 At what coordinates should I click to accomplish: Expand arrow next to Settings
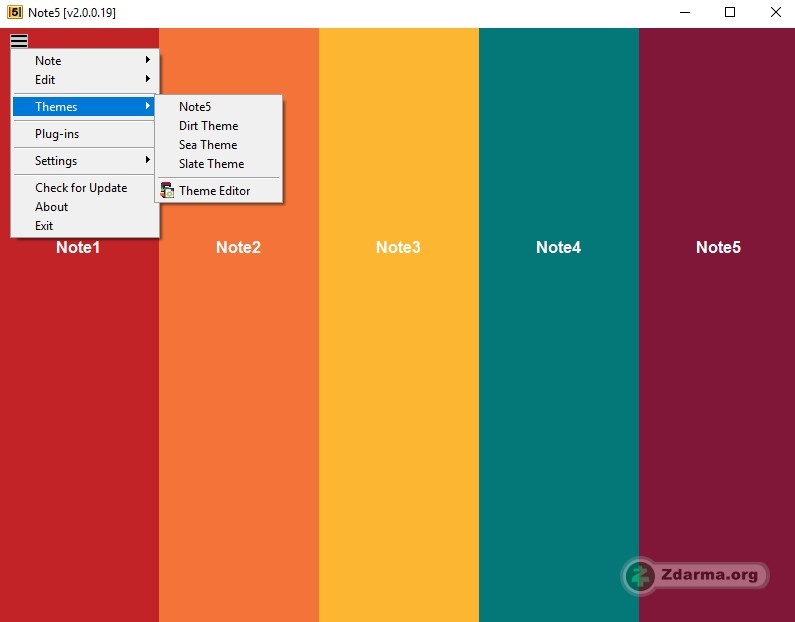[x=148, y=160]
